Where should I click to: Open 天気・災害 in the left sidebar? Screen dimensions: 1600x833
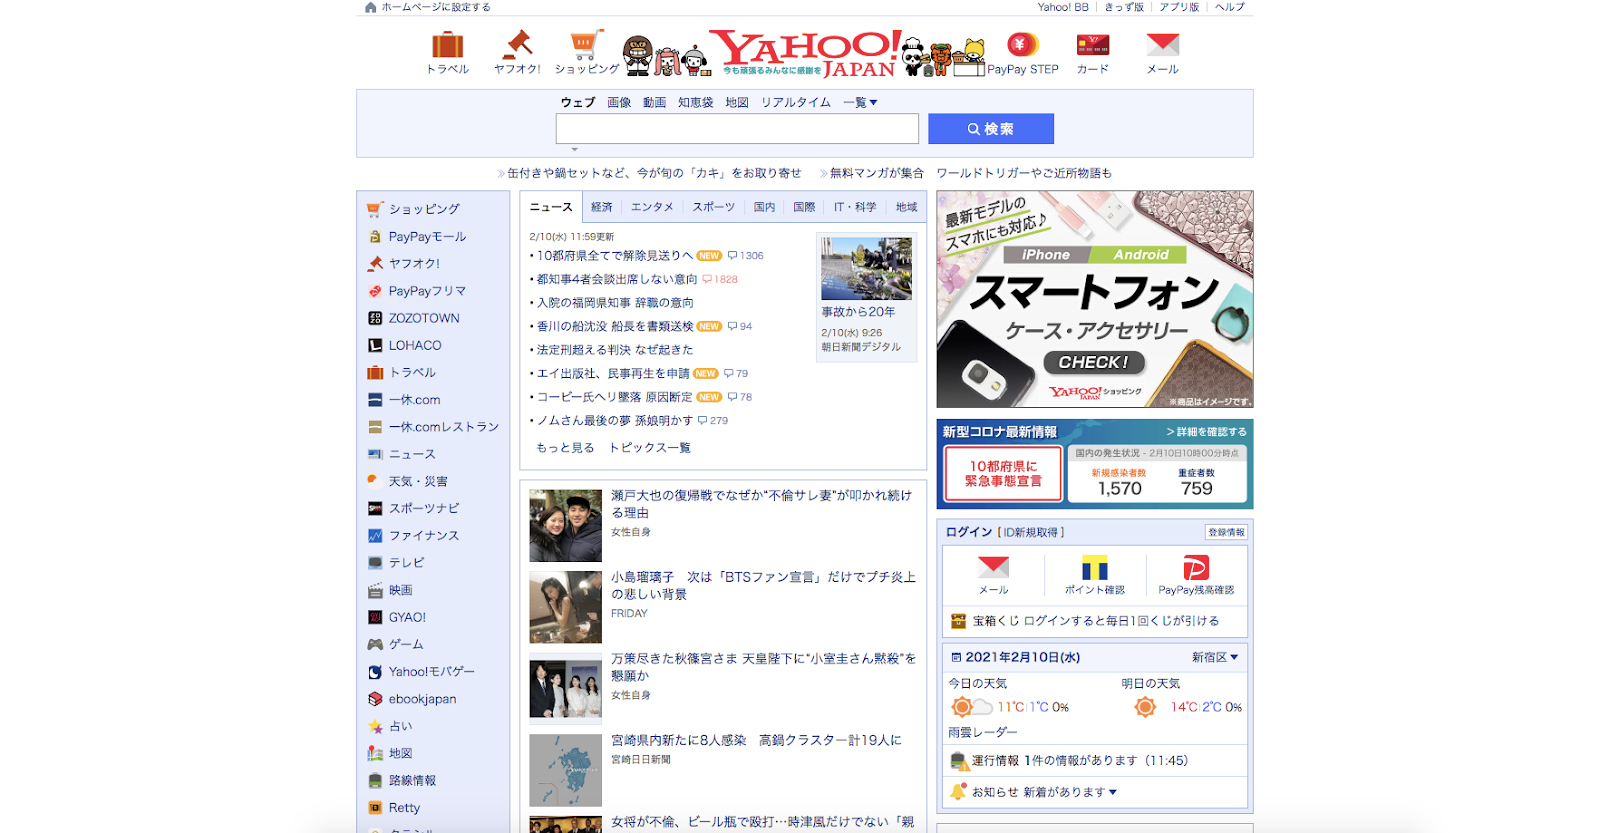click(418, 481)
